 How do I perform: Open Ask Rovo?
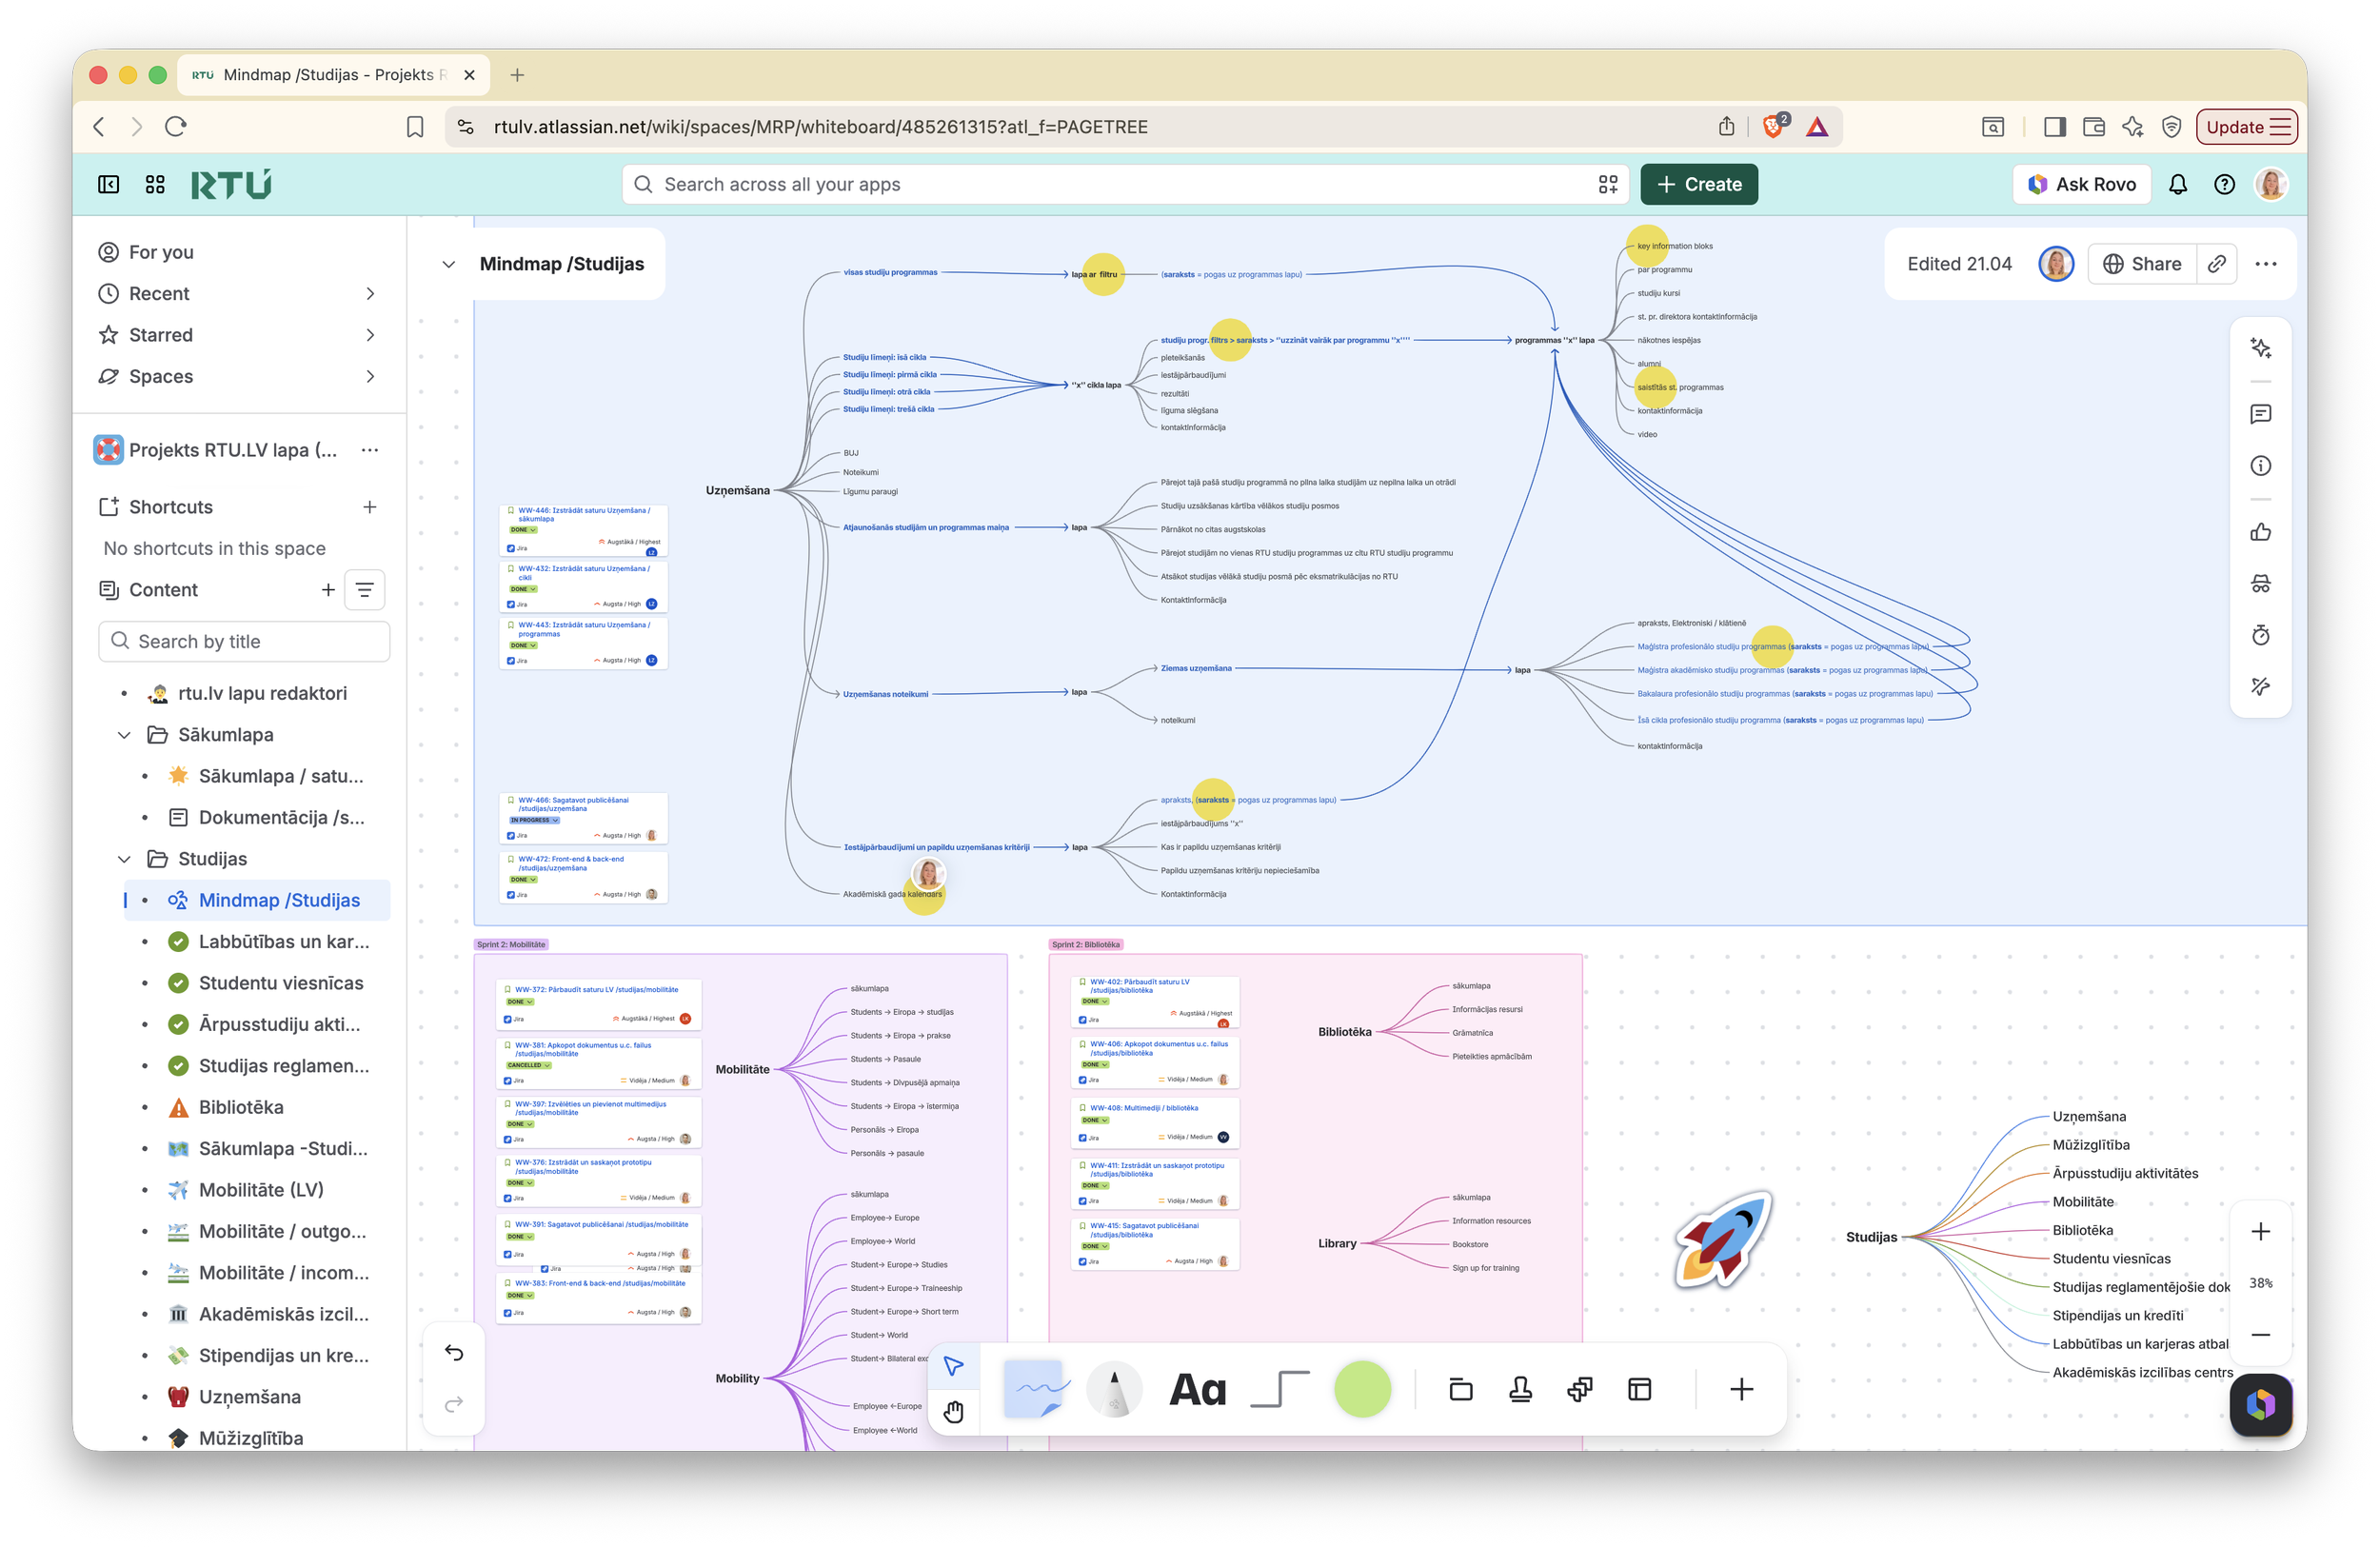pos(2081,184)
